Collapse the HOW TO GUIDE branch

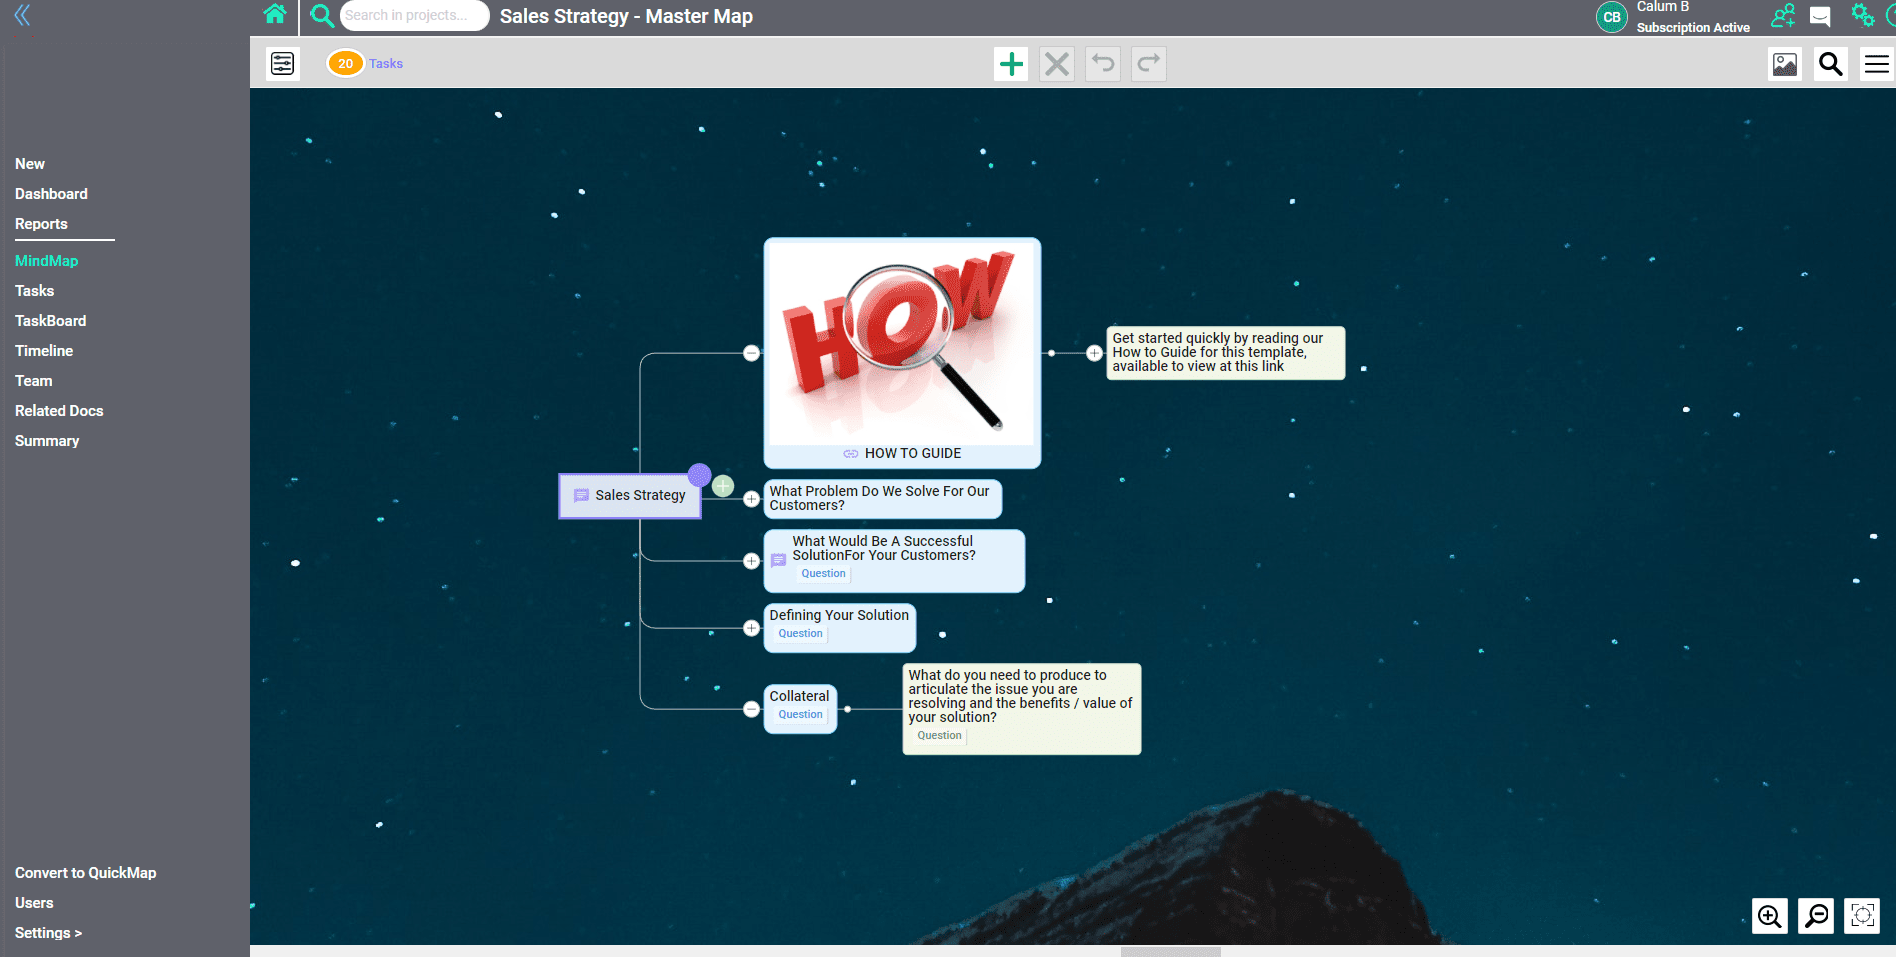[751, 353]
